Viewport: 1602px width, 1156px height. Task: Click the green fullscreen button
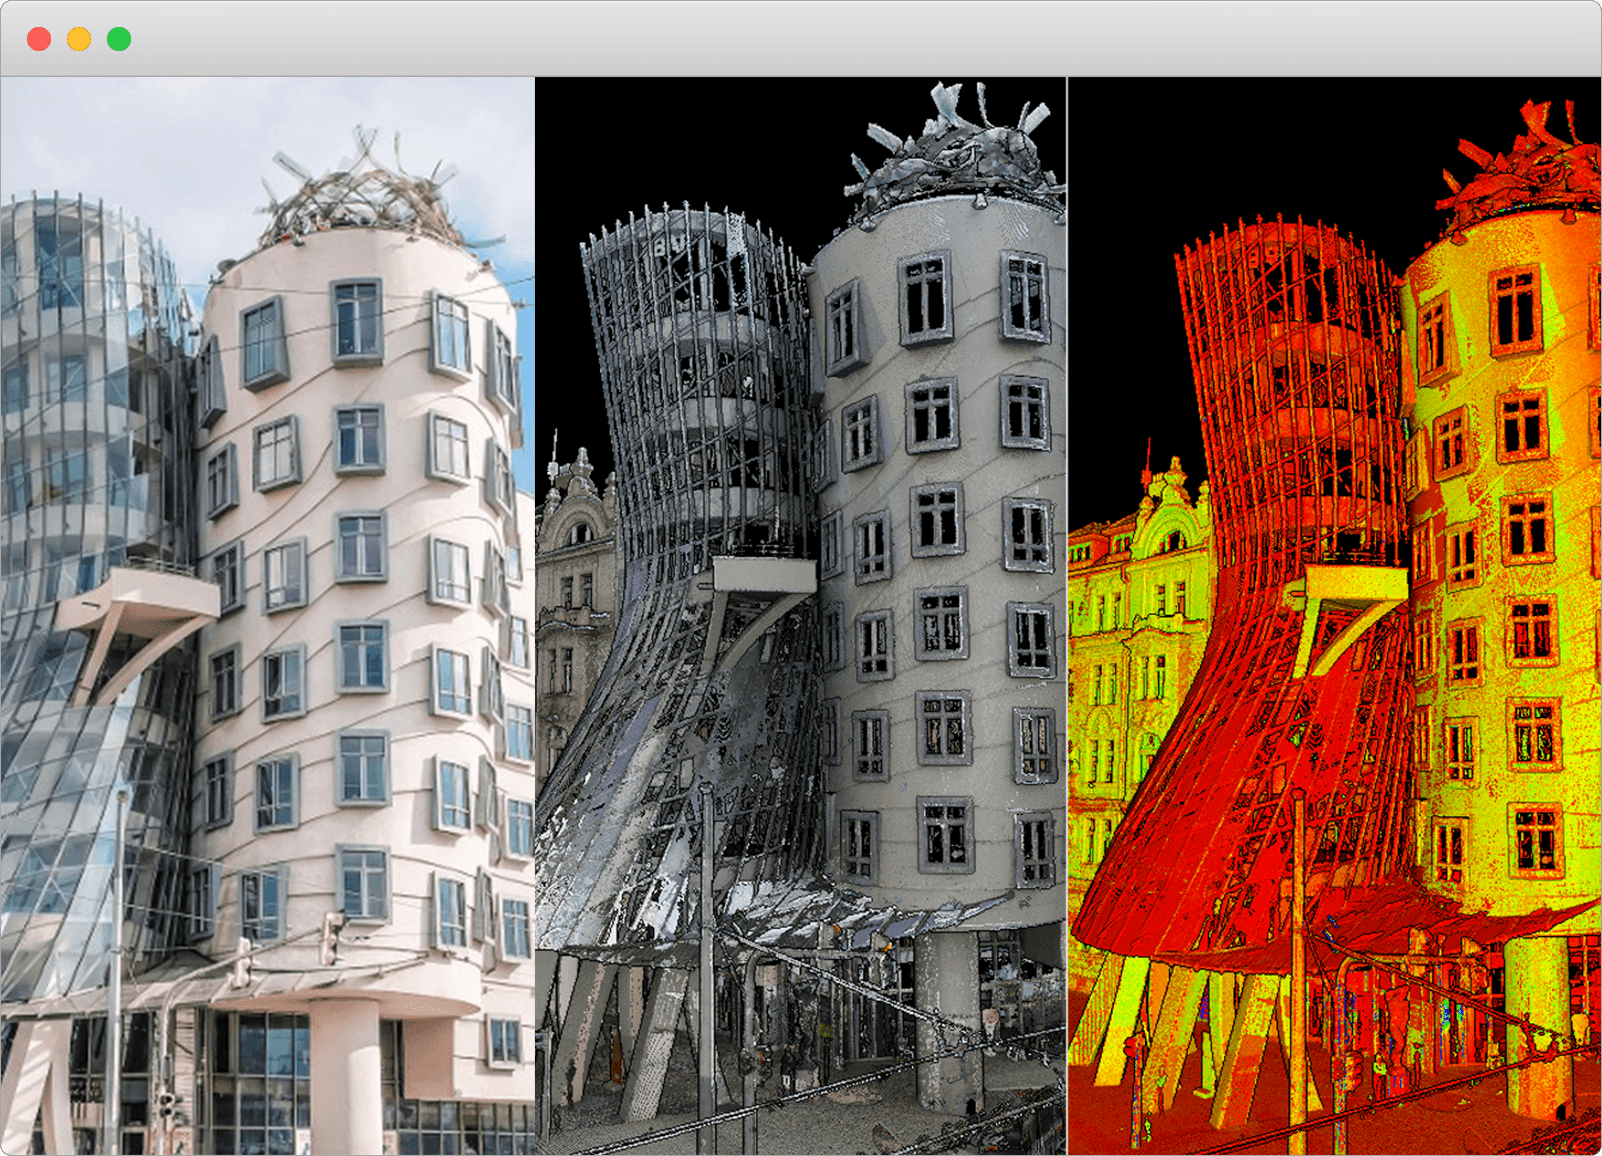pyautogui.click(x=119, y=39)
